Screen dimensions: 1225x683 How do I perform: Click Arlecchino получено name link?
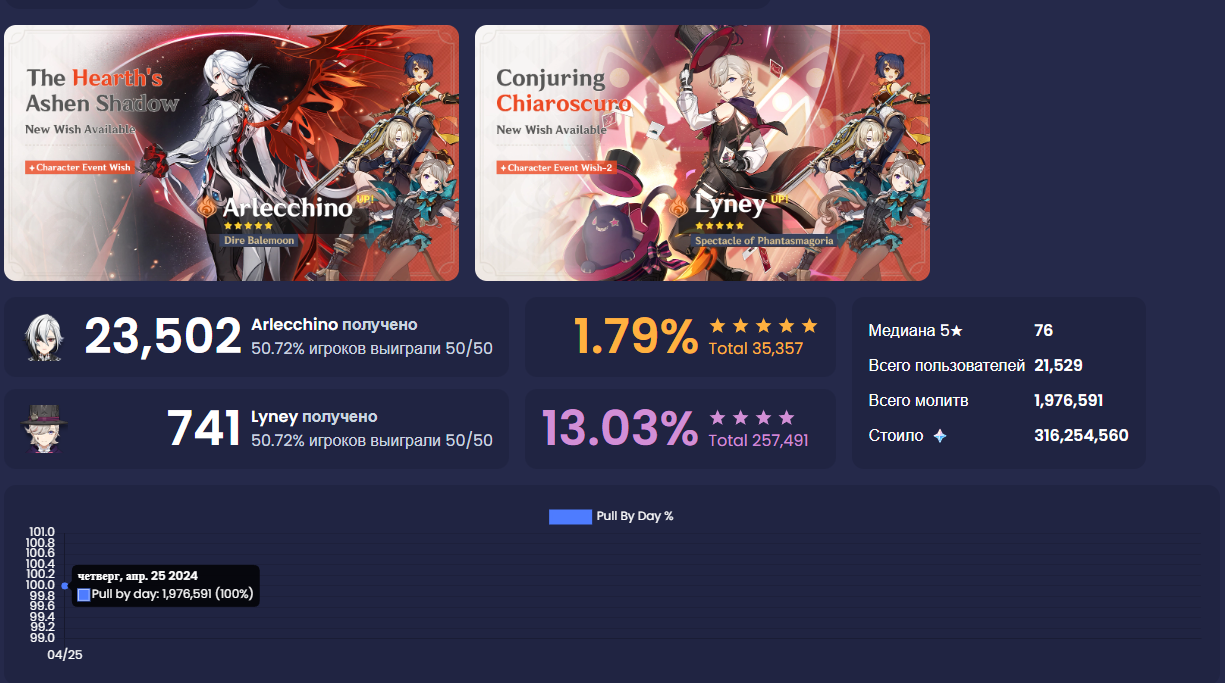[334, 325]
